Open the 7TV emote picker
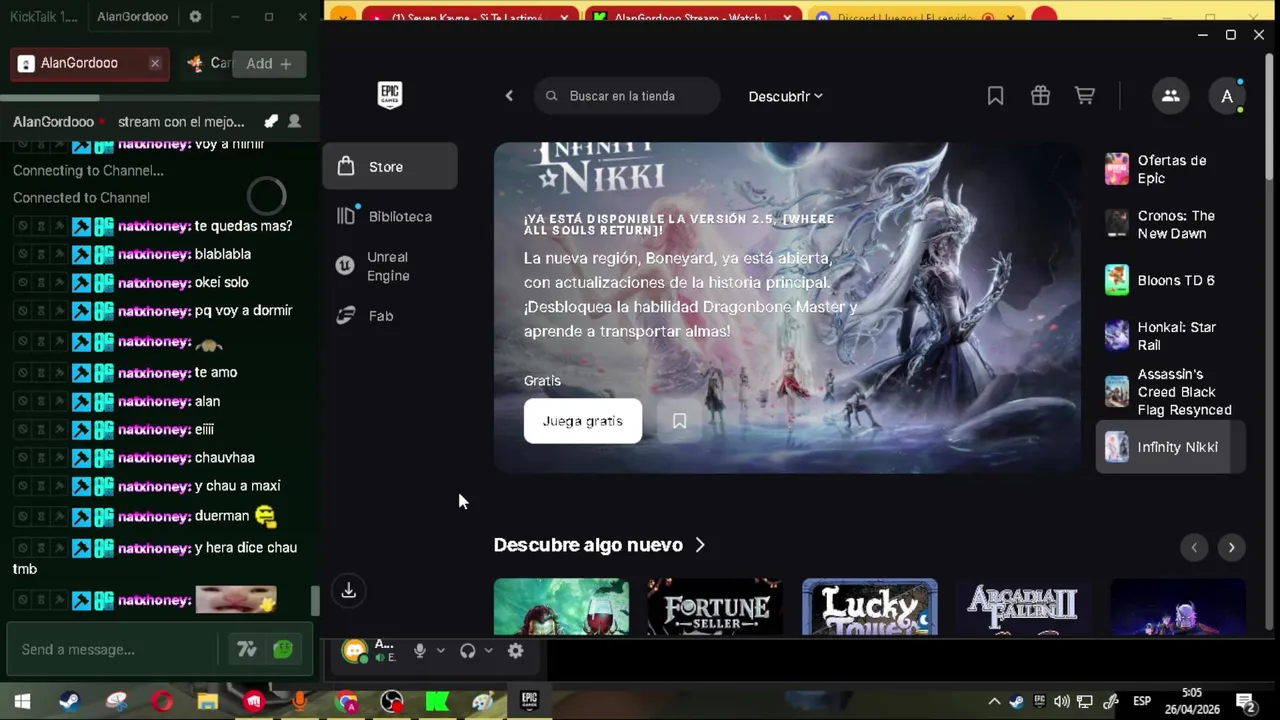Viewport: 1280px width, 720px height. (247, 649)
